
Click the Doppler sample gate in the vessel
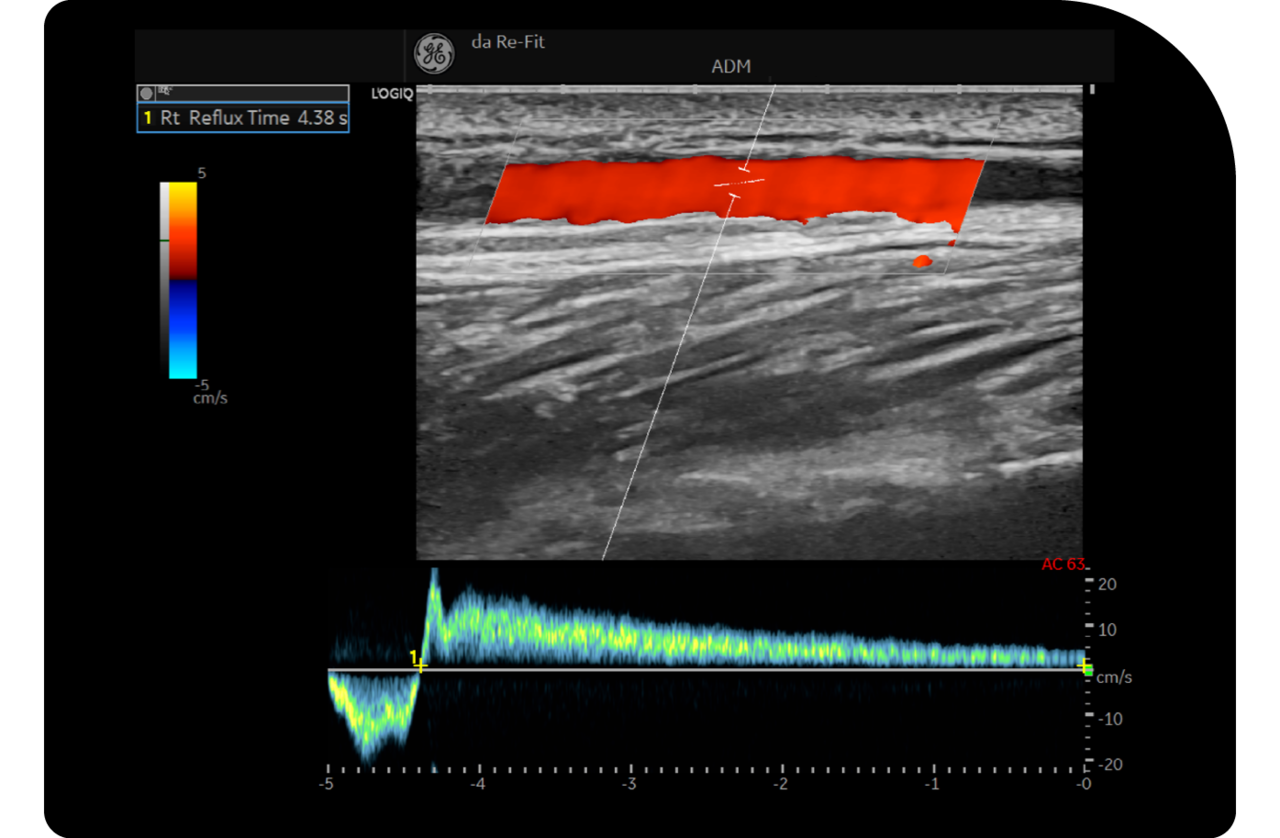point(739,182)
